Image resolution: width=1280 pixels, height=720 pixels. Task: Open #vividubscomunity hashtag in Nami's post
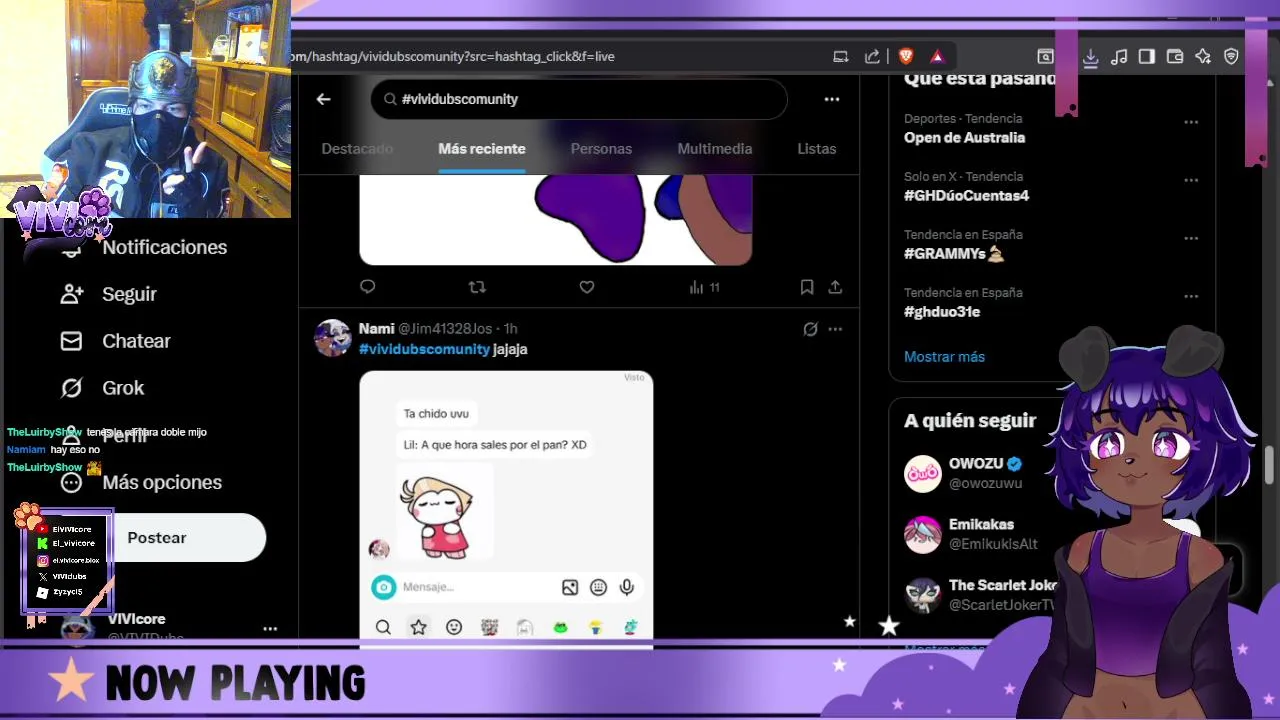[x=424, y=349]
